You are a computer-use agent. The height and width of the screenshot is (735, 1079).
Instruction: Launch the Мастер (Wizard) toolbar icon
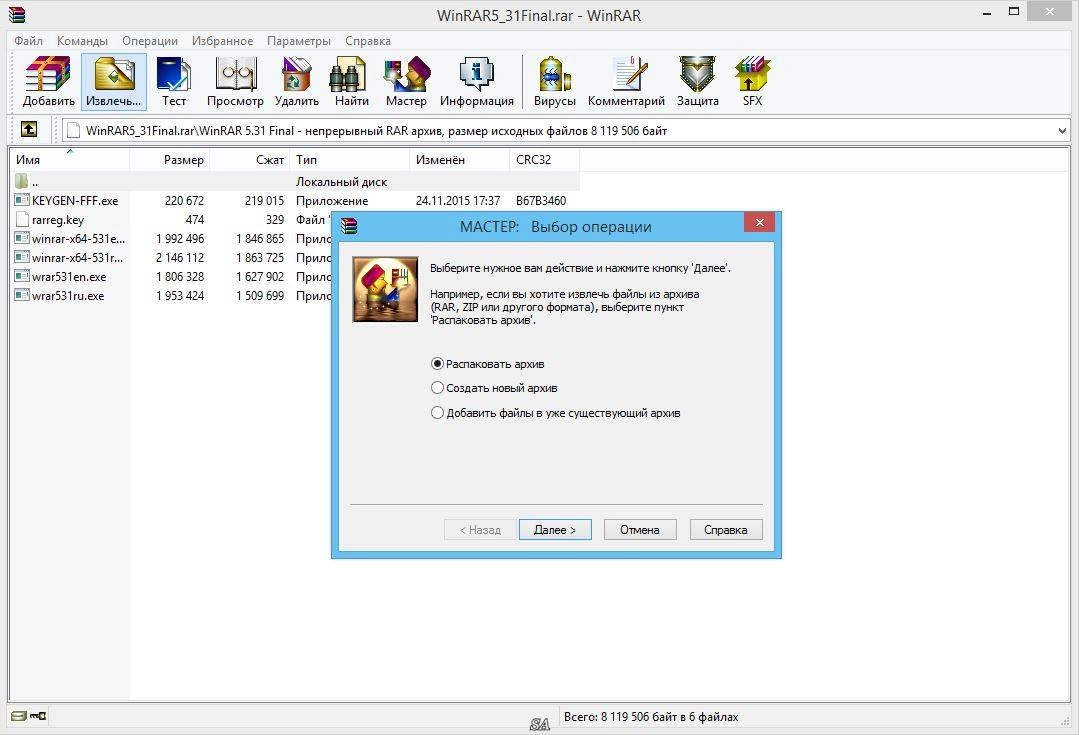tap(406, 82)
